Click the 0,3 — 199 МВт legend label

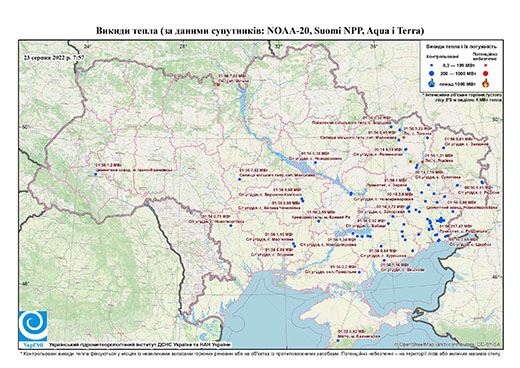point(459,65)
